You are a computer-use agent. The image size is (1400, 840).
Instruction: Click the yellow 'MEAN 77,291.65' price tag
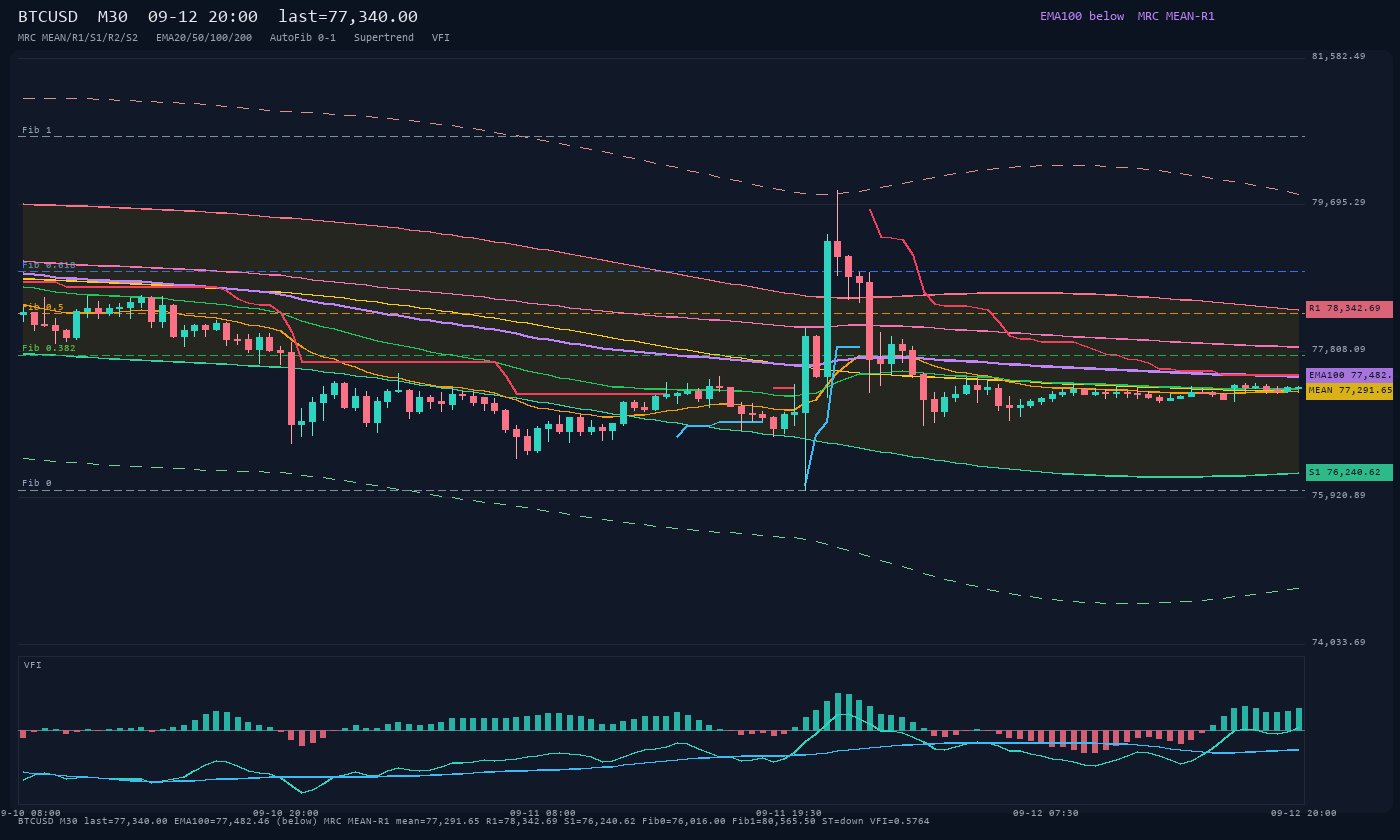1349,391
